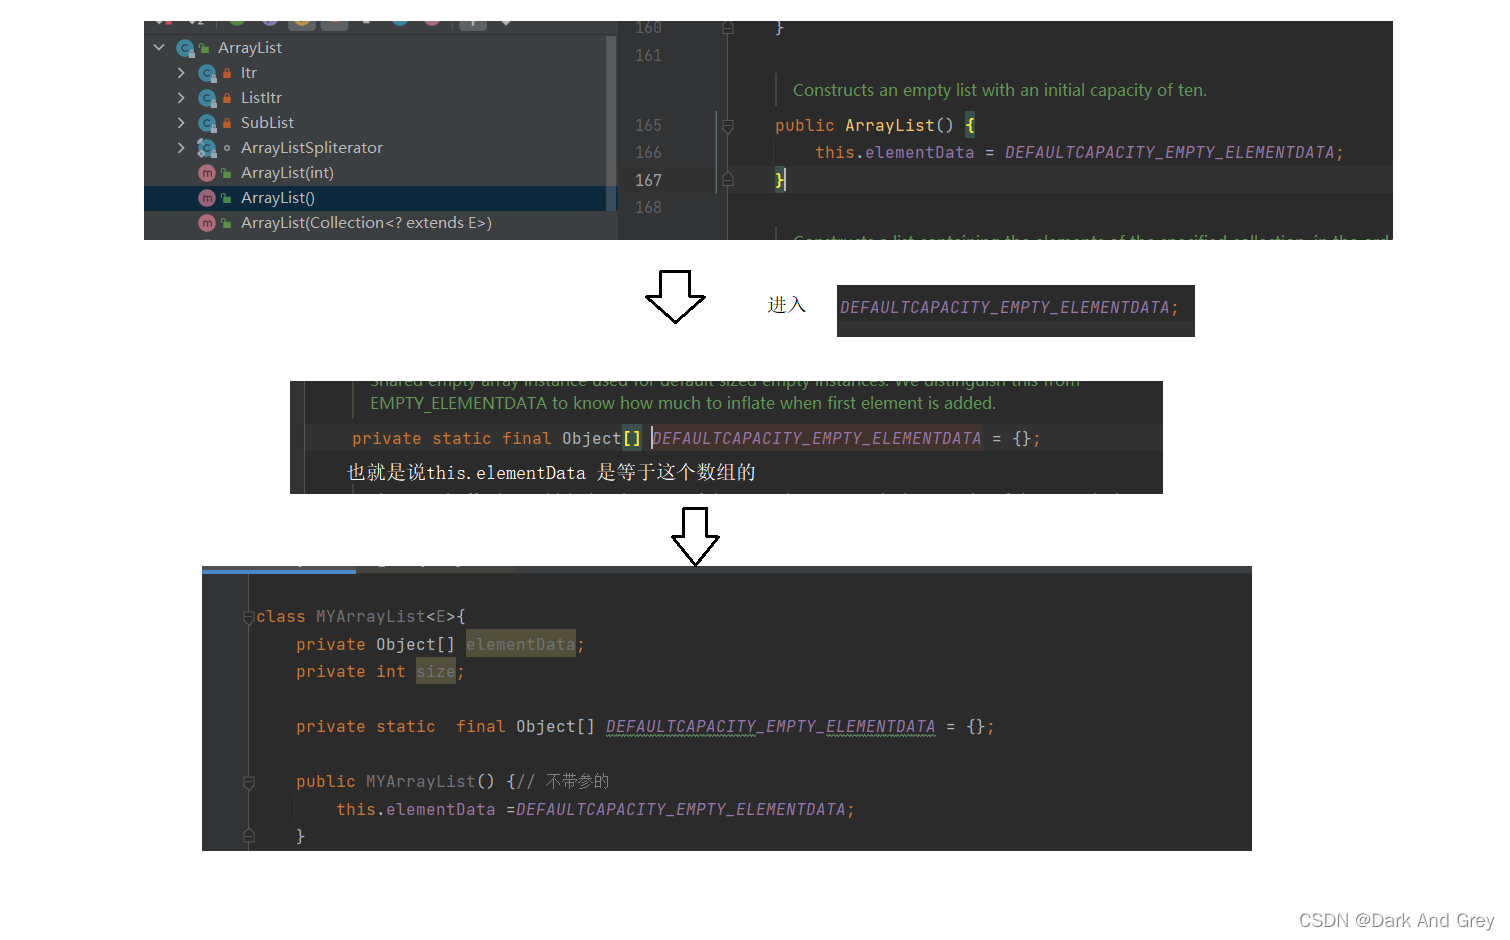Expand the Itr class node
Image resolution: width=1510 pixels, height=940 pixels.
pyautogui.click(x=181, y=73)
